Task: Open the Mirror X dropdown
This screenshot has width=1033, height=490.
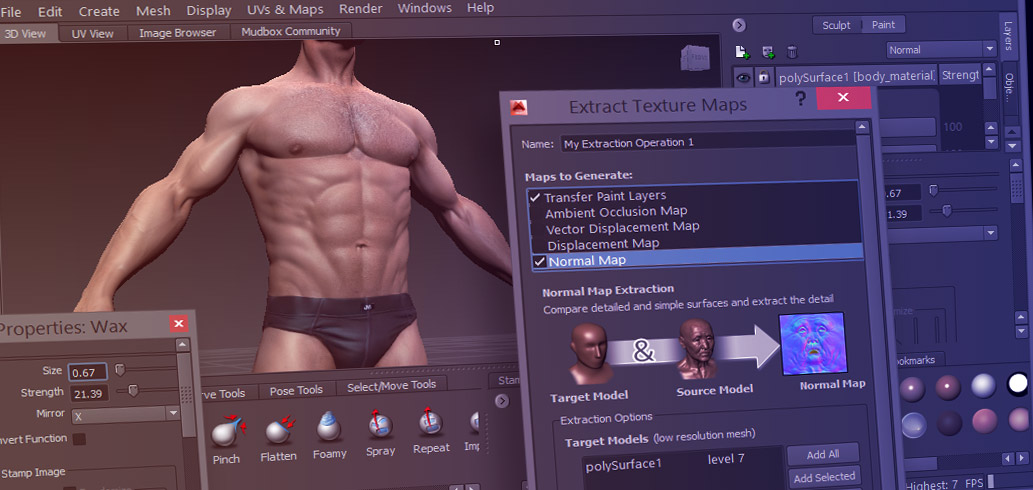Action: 125,414
